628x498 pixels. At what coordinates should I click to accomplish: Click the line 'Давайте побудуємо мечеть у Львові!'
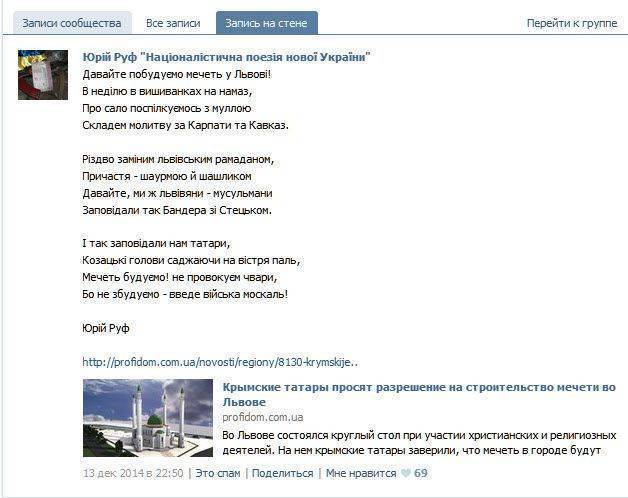[x=177, y=75]
